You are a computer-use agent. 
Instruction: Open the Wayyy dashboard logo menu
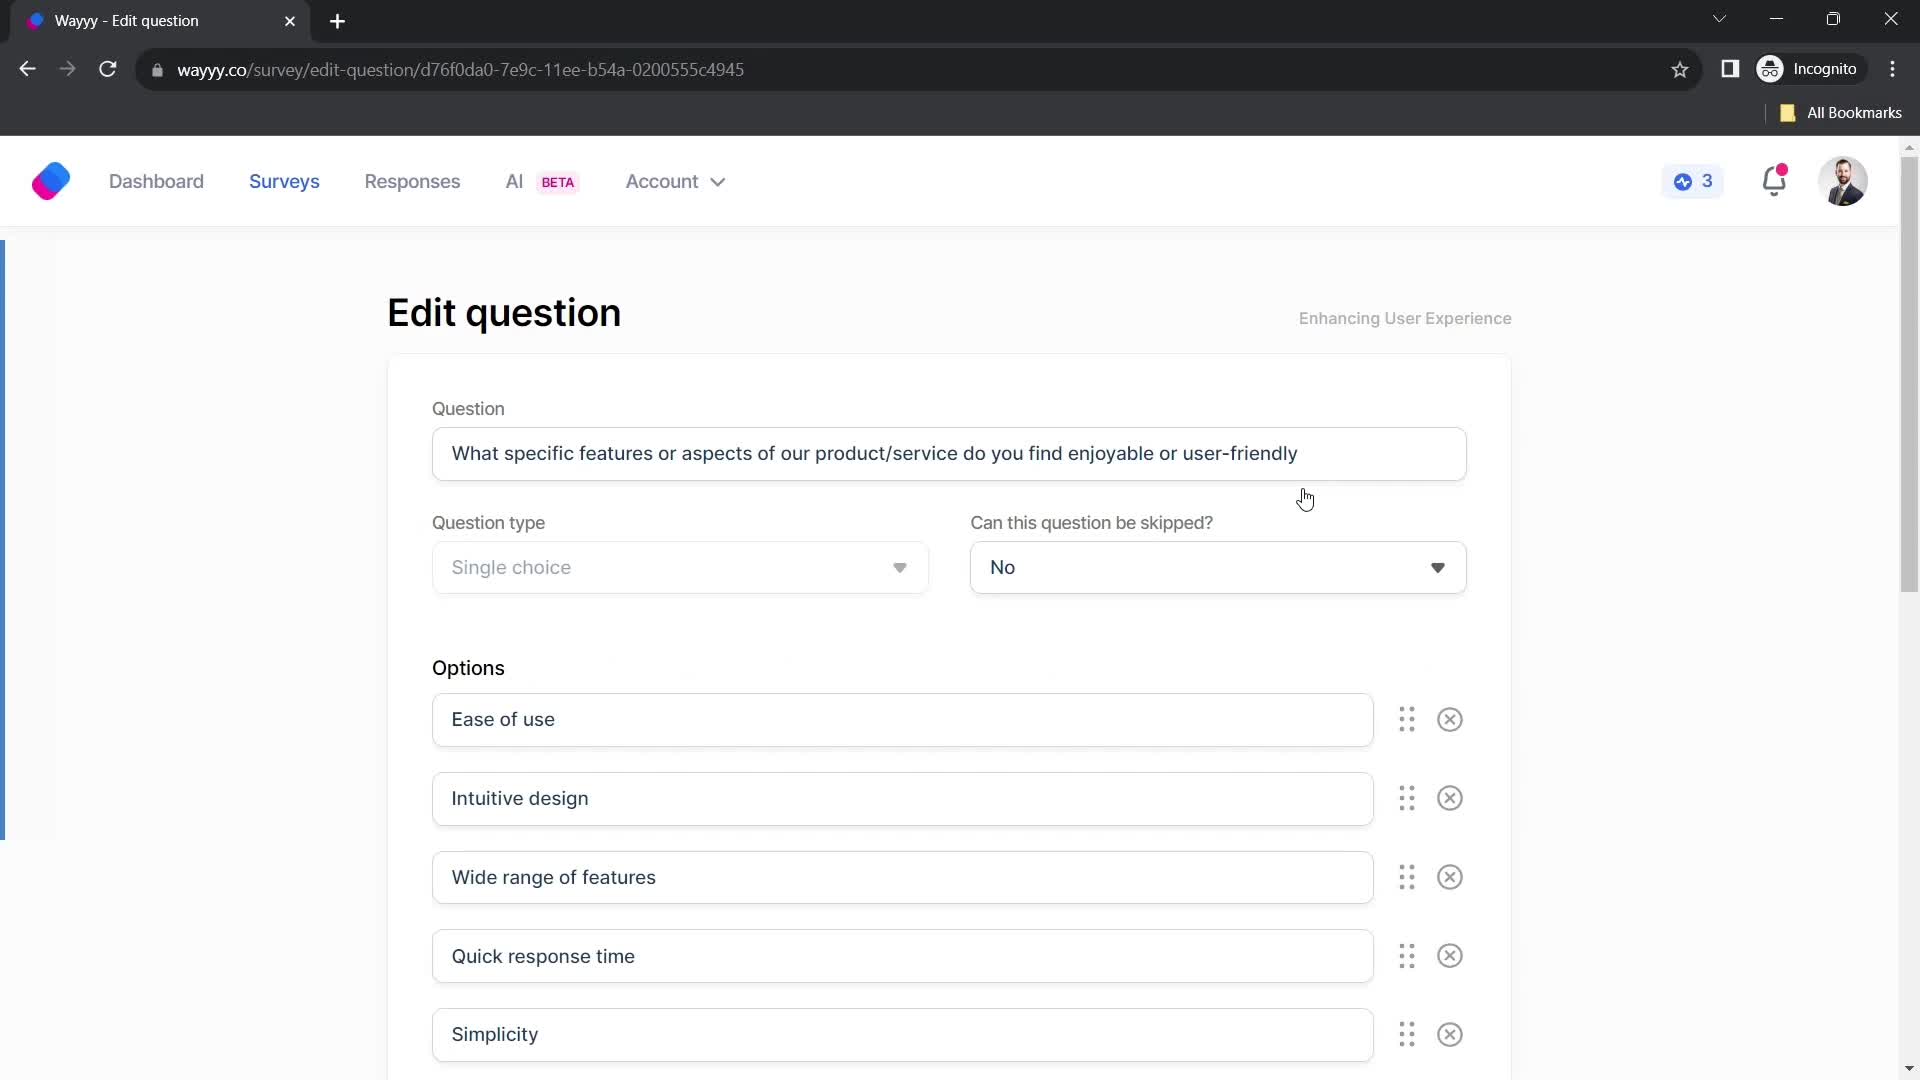click(x=51, y=181)
